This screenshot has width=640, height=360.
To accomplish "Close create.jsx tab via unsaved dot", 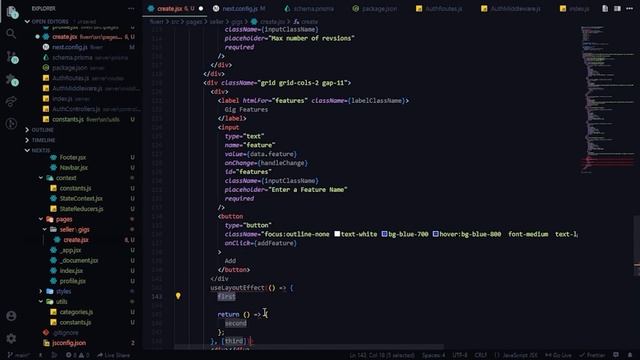I will pyautogui.click(x=201, y=9).
